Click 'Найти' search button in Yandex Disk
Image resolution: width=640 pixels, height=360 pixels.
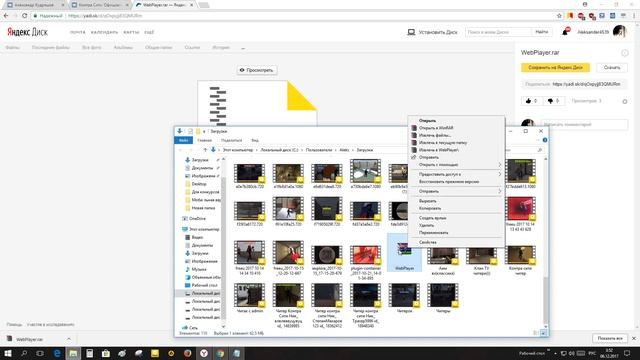[542, 32]
